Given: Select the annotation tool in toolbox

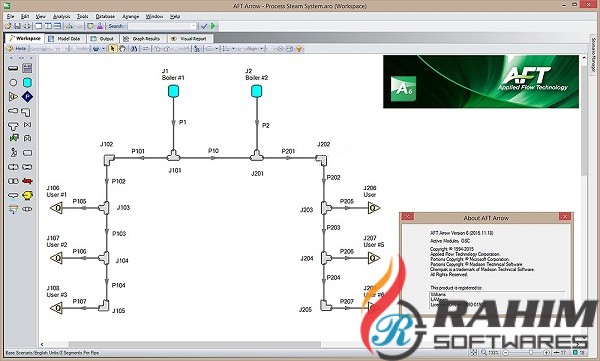Looking at the screenshot, I should pyautogui.click(x=27, y=69).
